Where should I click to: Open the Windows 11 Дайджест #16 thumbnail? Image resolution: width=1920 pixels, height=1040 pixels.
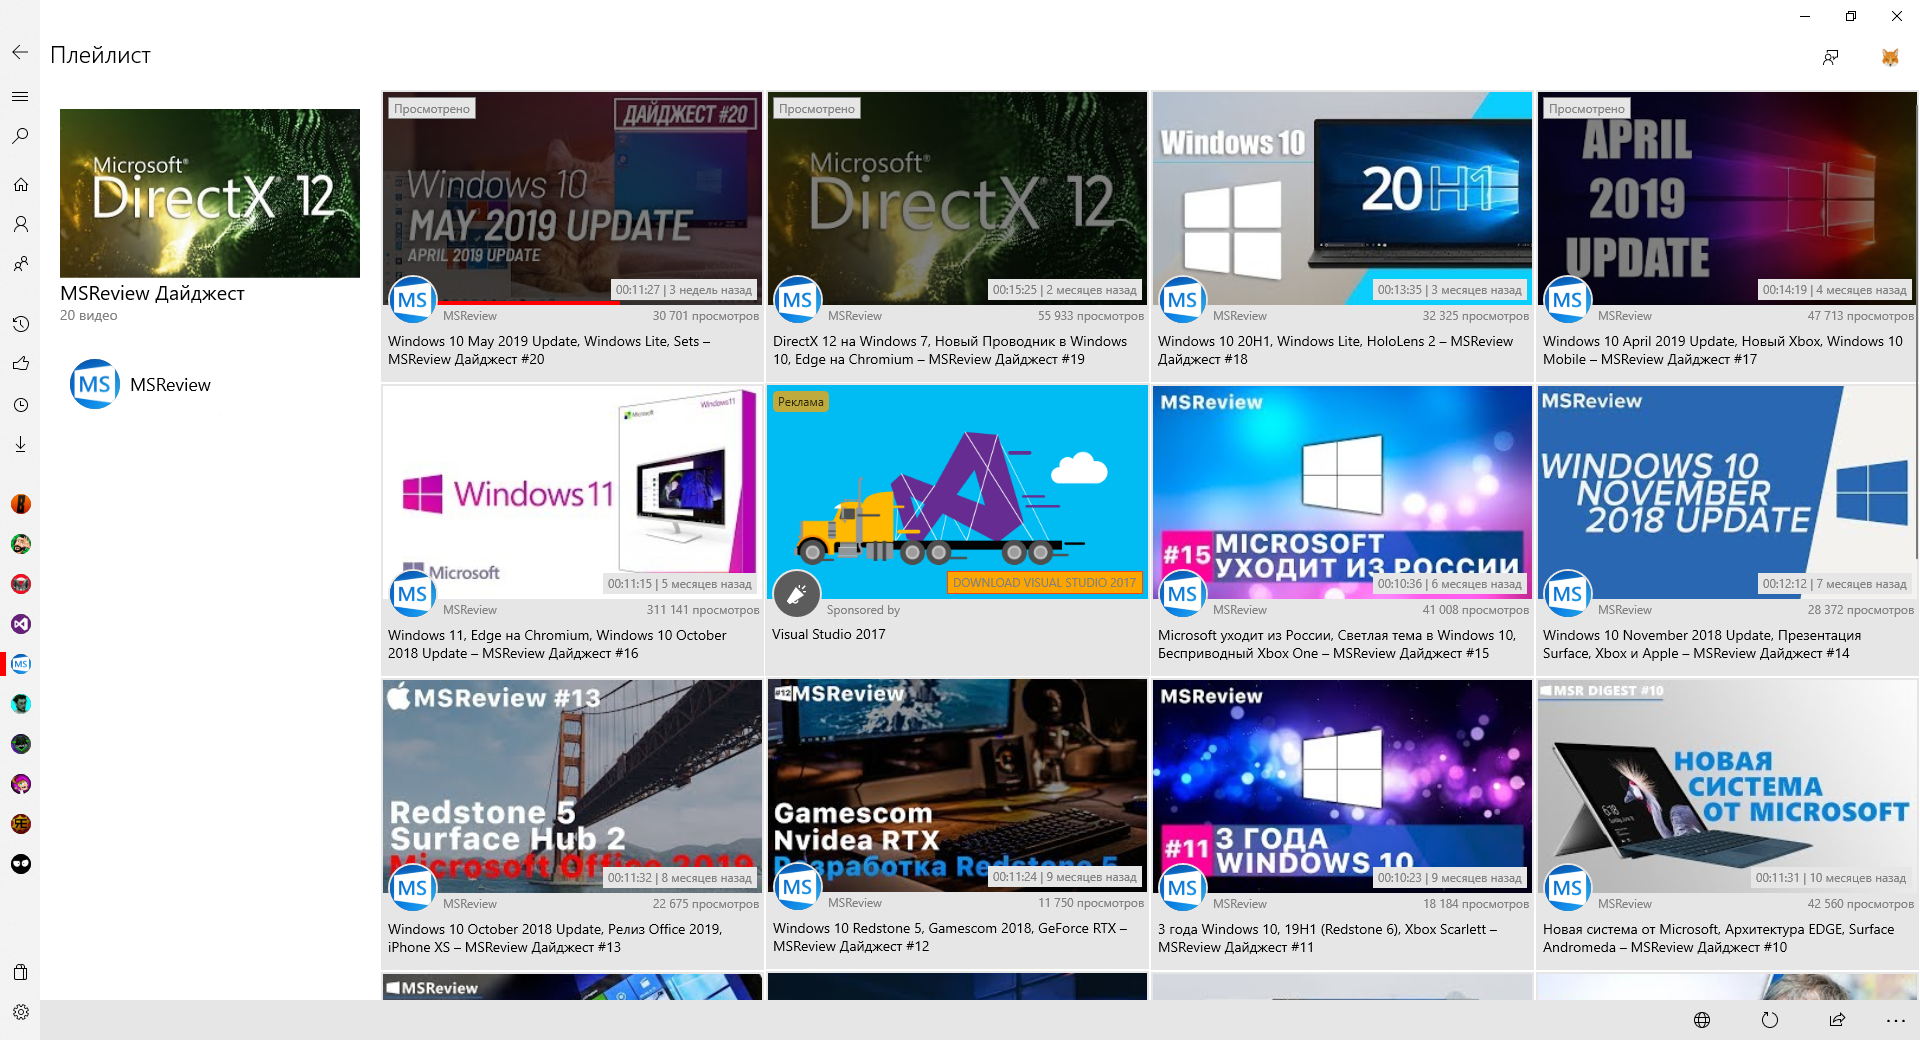571,492
